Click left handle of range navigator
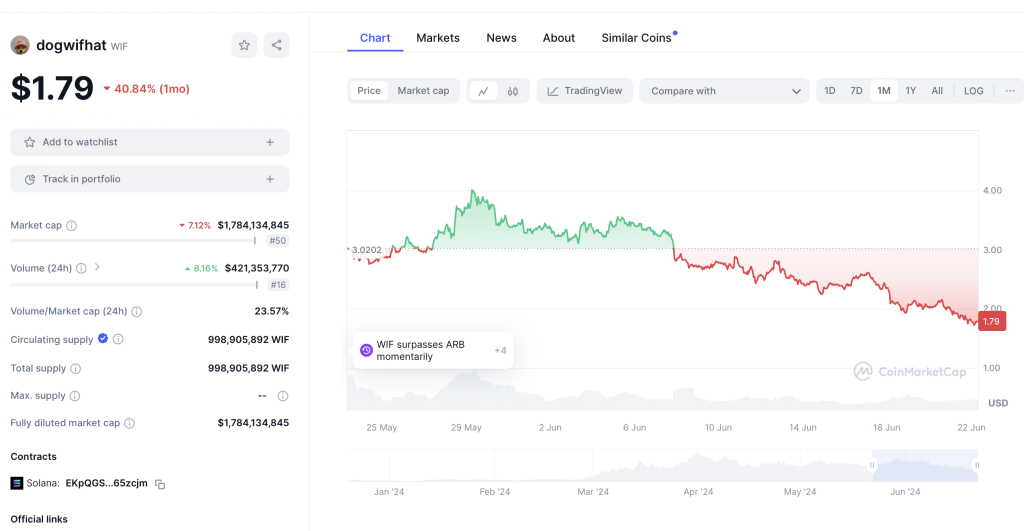The width and height of the screenshot is (1024, 531). tap(872, 466)
